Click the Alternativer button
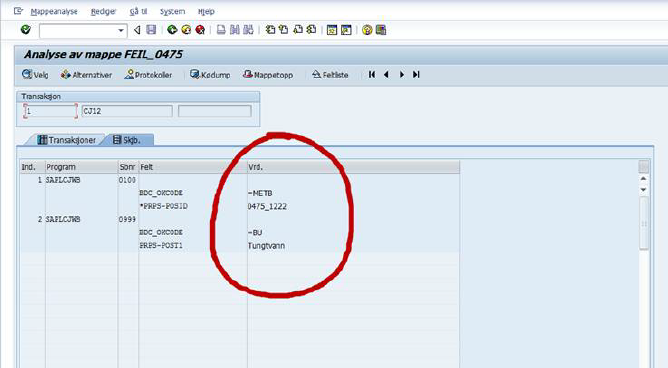Viewport: 668px width, 368px height. click(x=86, y=75)
